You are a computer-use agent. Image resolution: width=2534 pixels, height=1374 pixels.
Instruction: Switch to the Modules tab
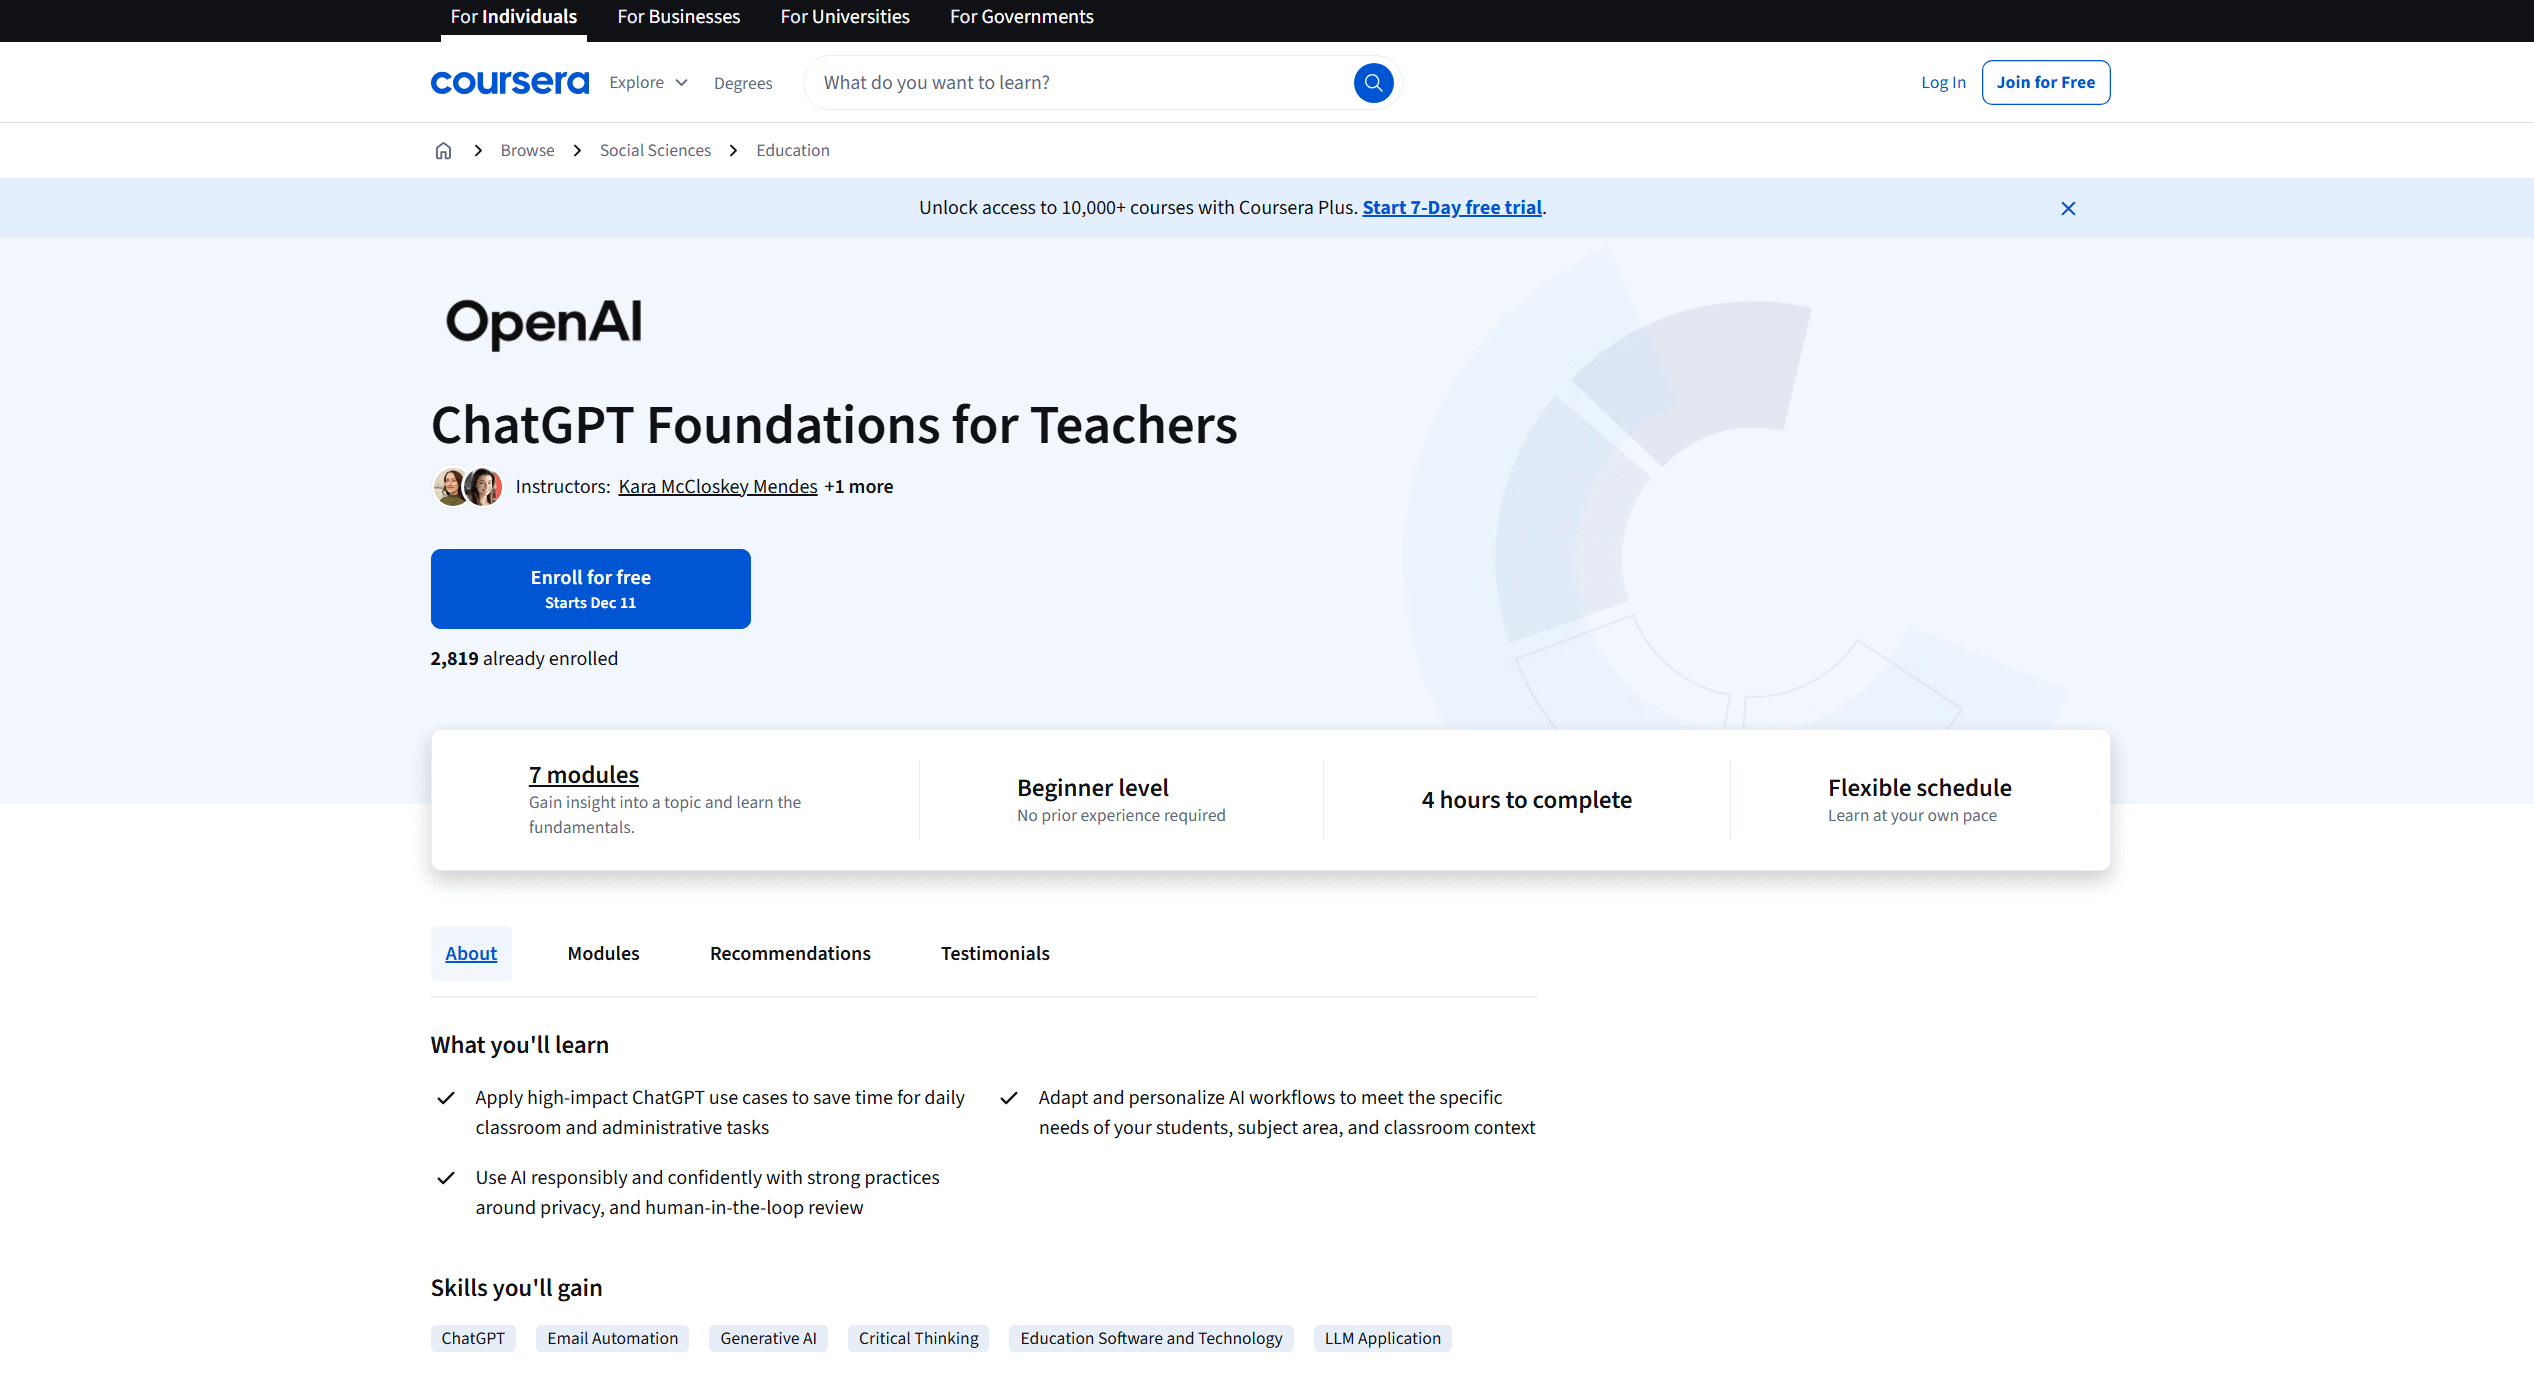pyautogui.click(x=603, y=954)
